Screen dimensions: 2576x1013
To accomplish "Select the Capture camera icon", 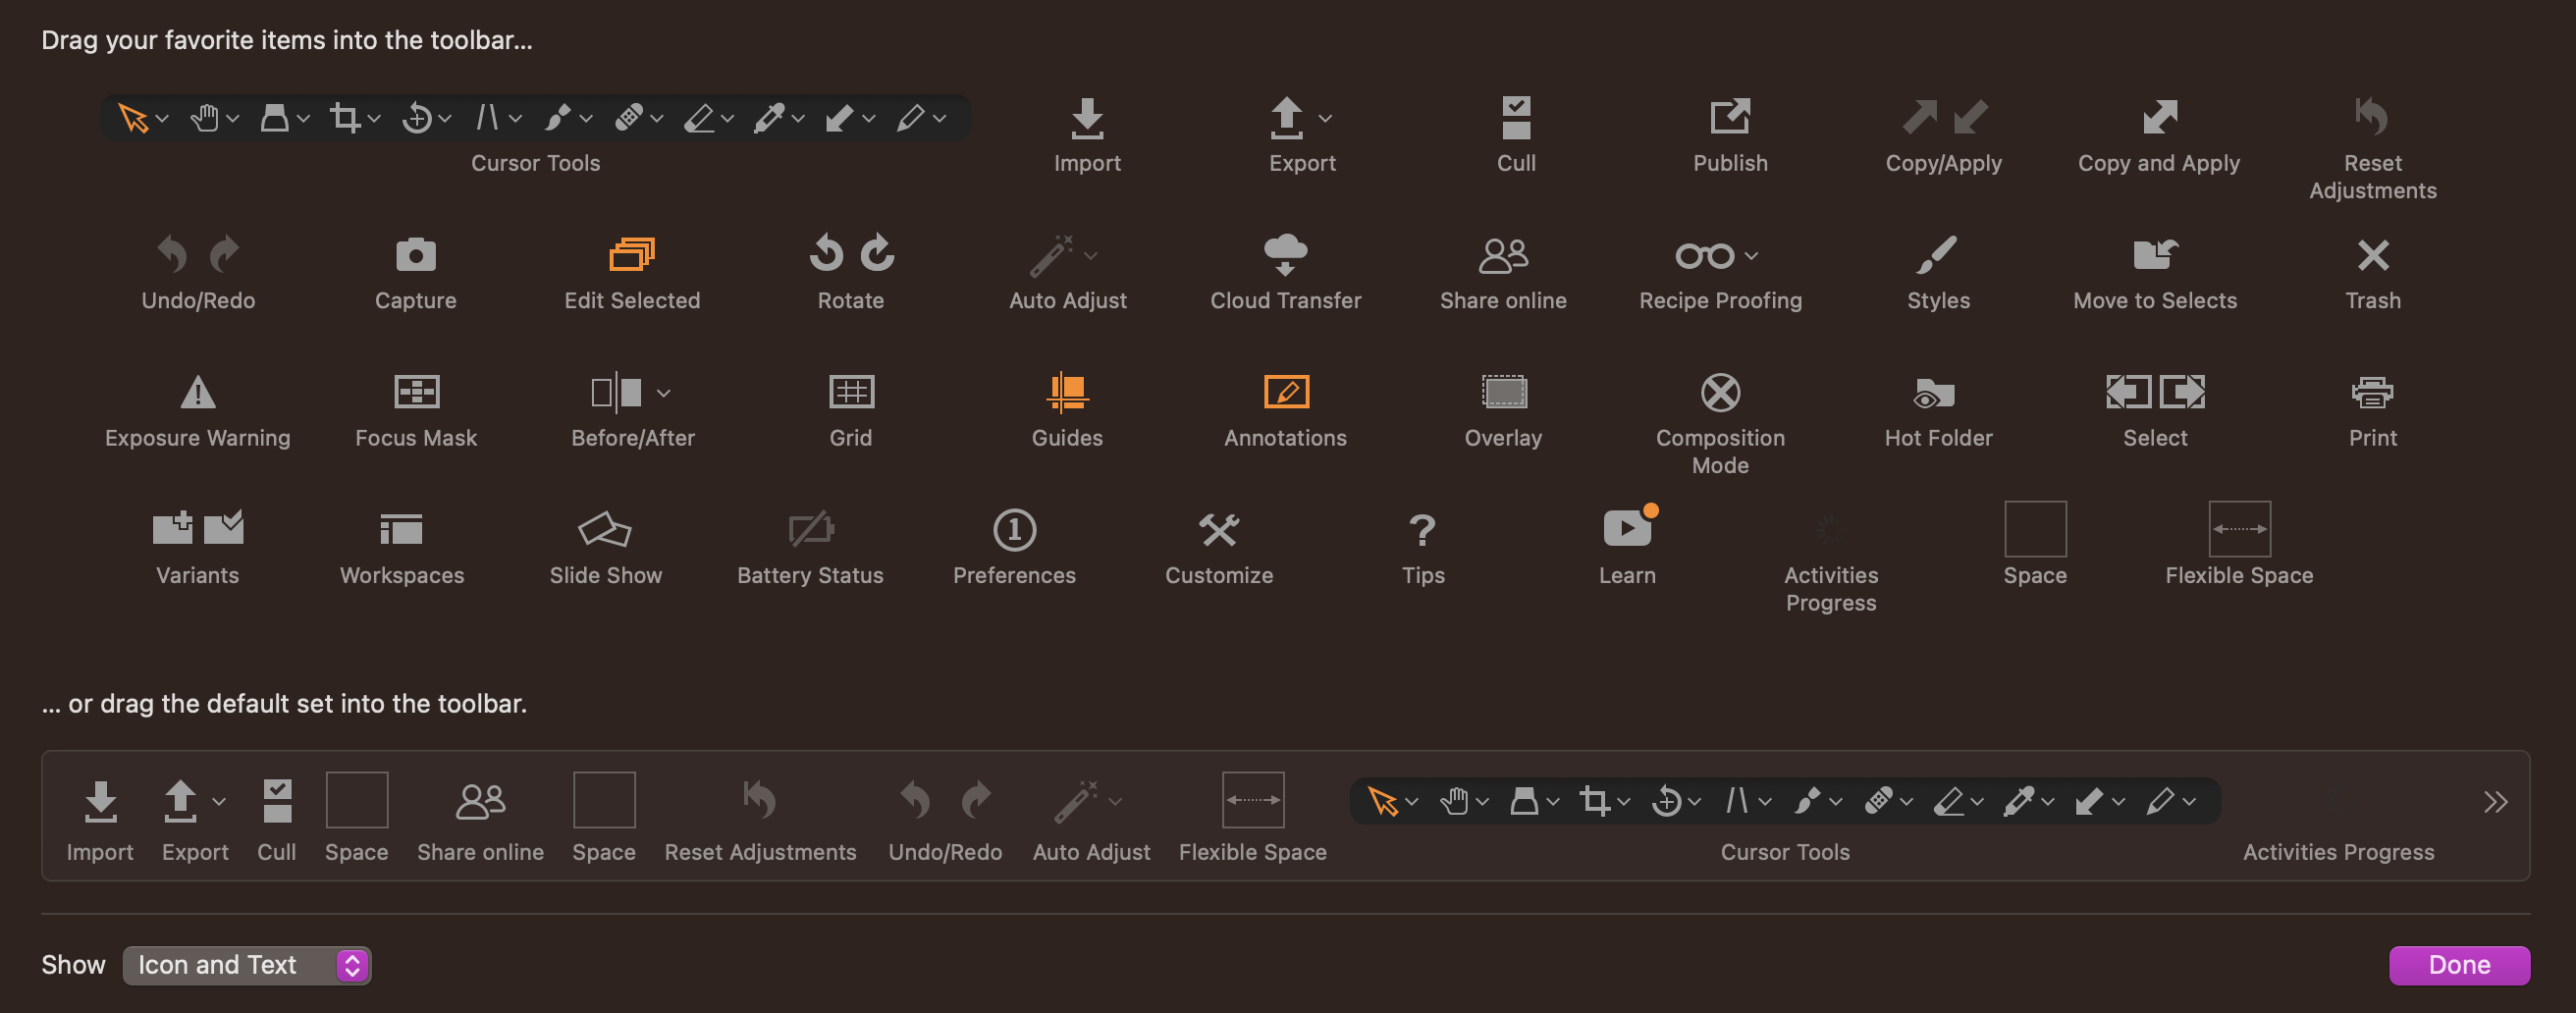I will 416,254.
